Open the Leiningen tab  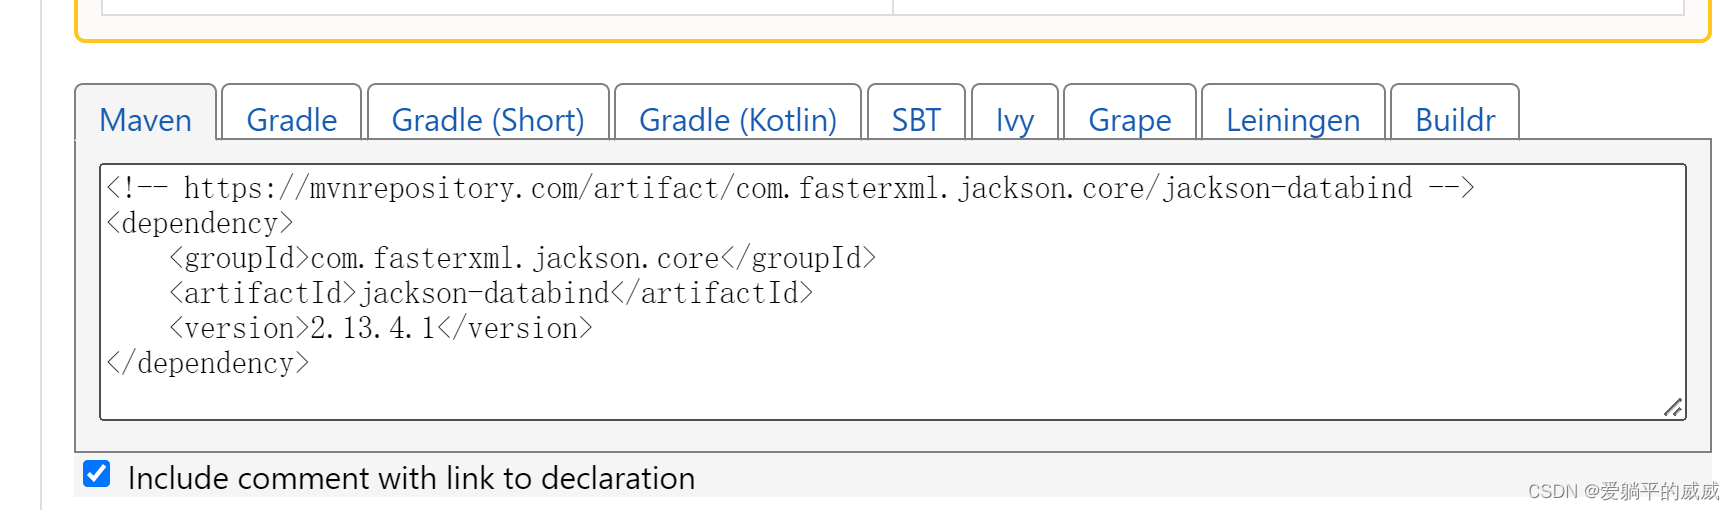tap(1293, 113)
